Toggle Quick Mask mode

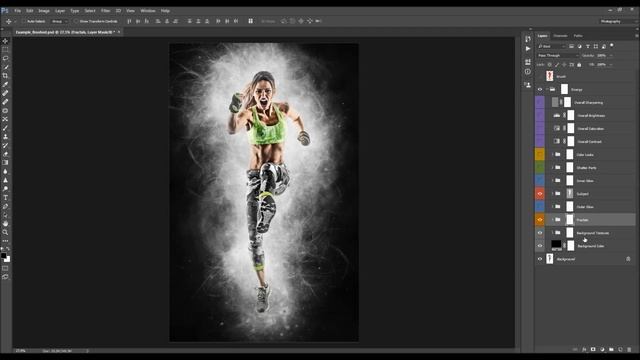pos(5,268)
